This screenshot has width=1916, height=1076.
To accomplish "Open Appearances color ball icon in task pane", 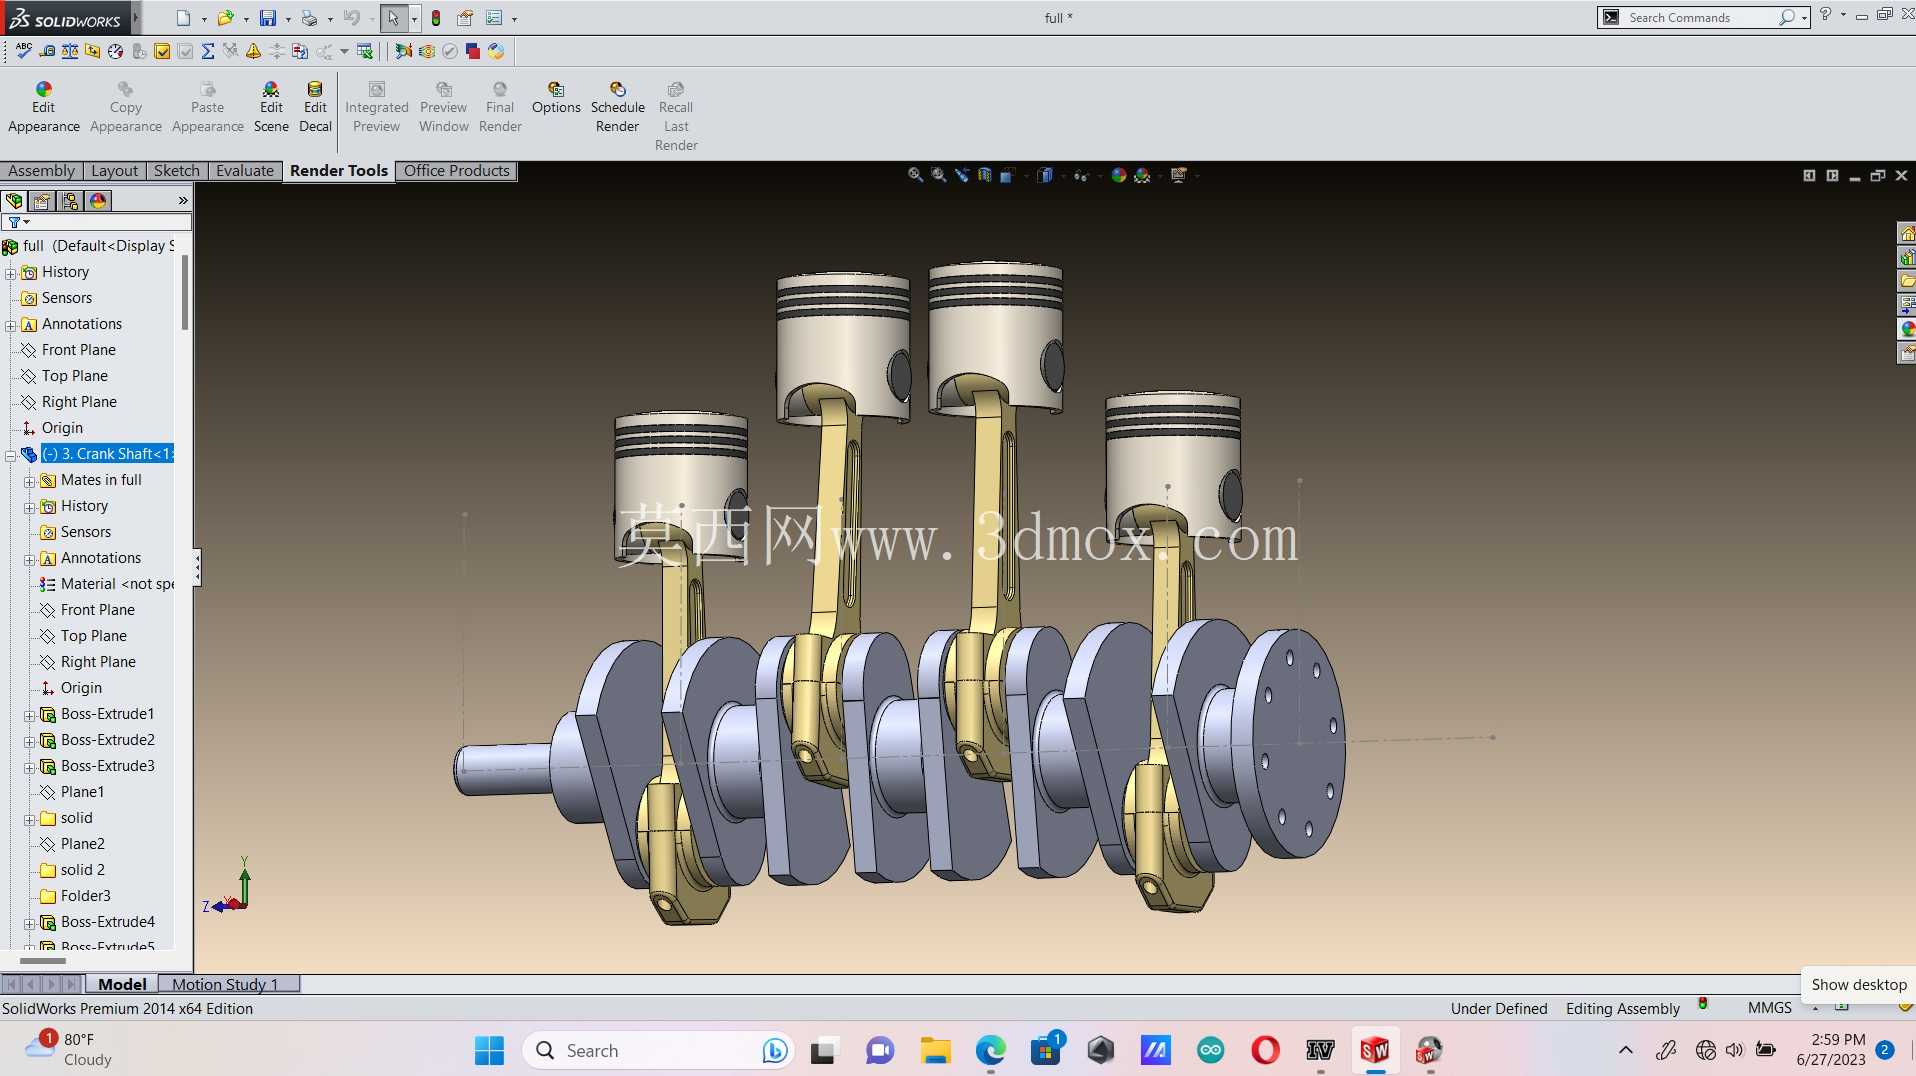I will point(1907,329).
